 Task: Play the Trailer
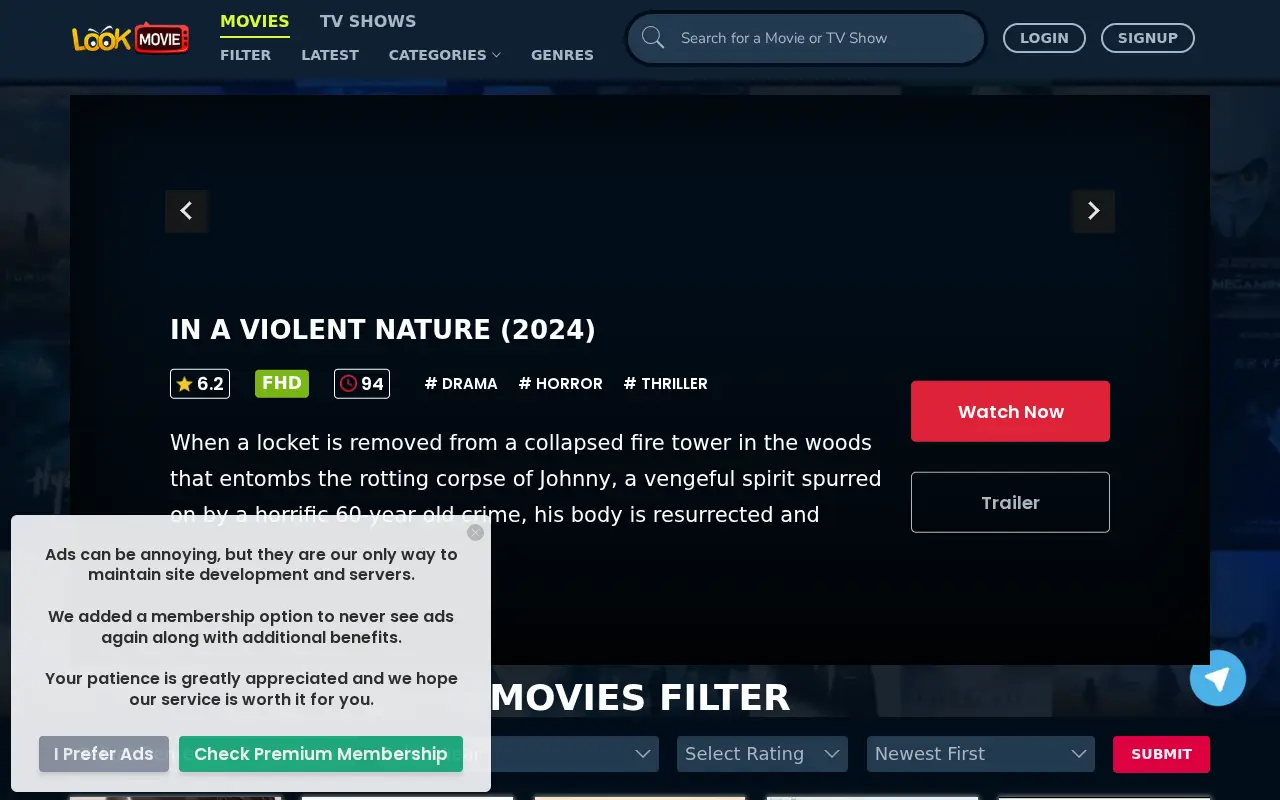pos(1010,502)
